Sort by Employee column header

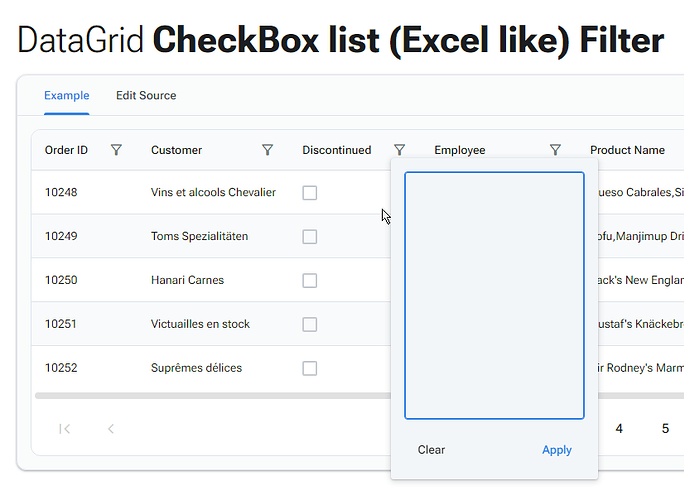tap(460, 150)
